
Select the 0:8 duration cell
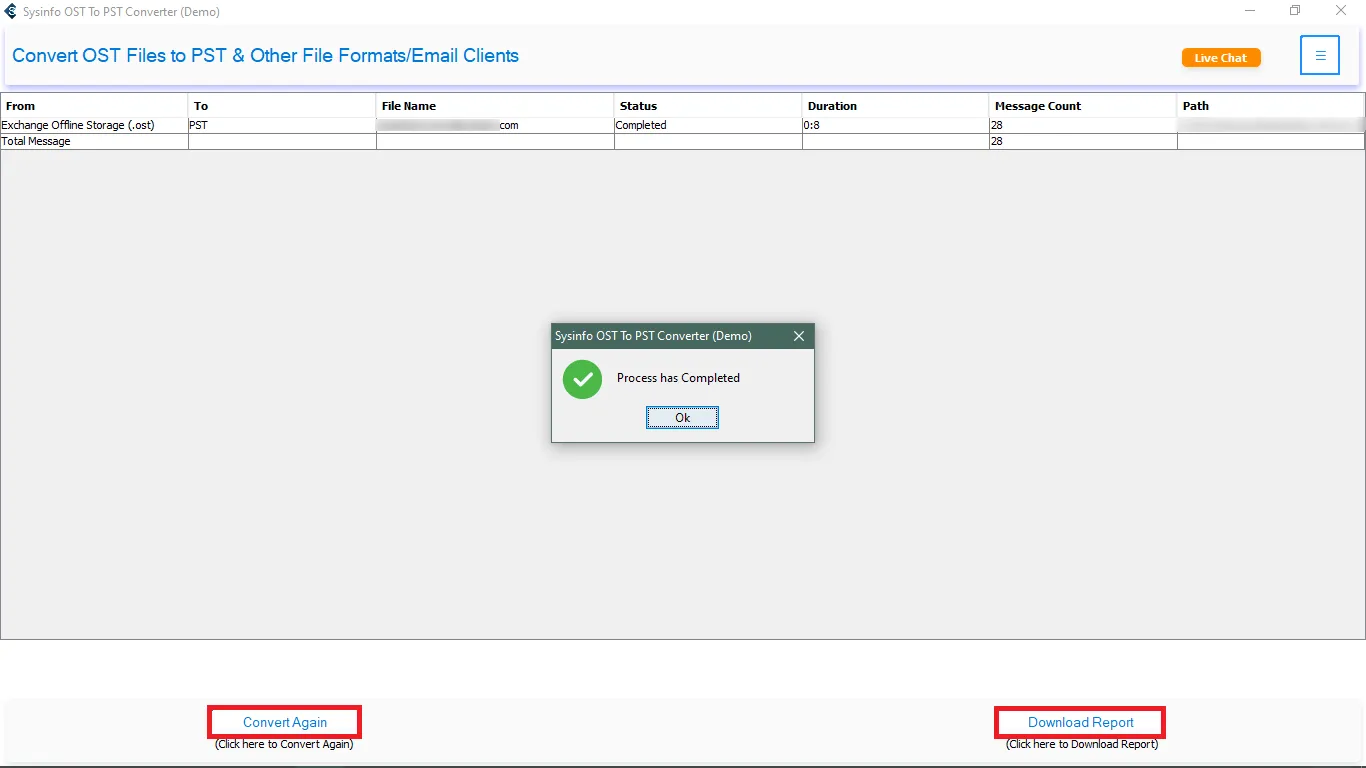(x=895, y=126)
